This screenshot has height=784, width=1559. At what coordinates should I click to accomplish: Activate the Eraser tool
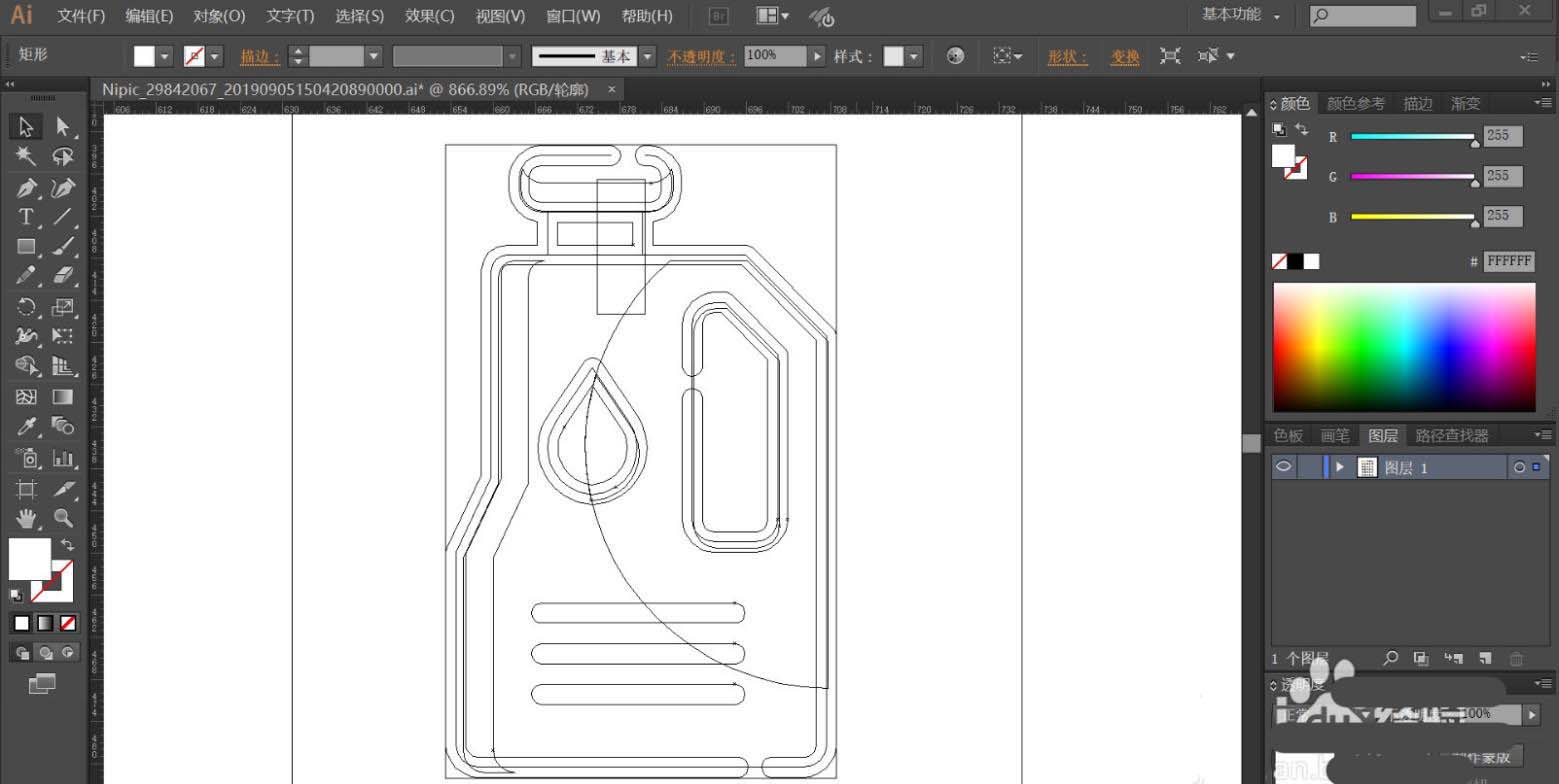[63, 276]
